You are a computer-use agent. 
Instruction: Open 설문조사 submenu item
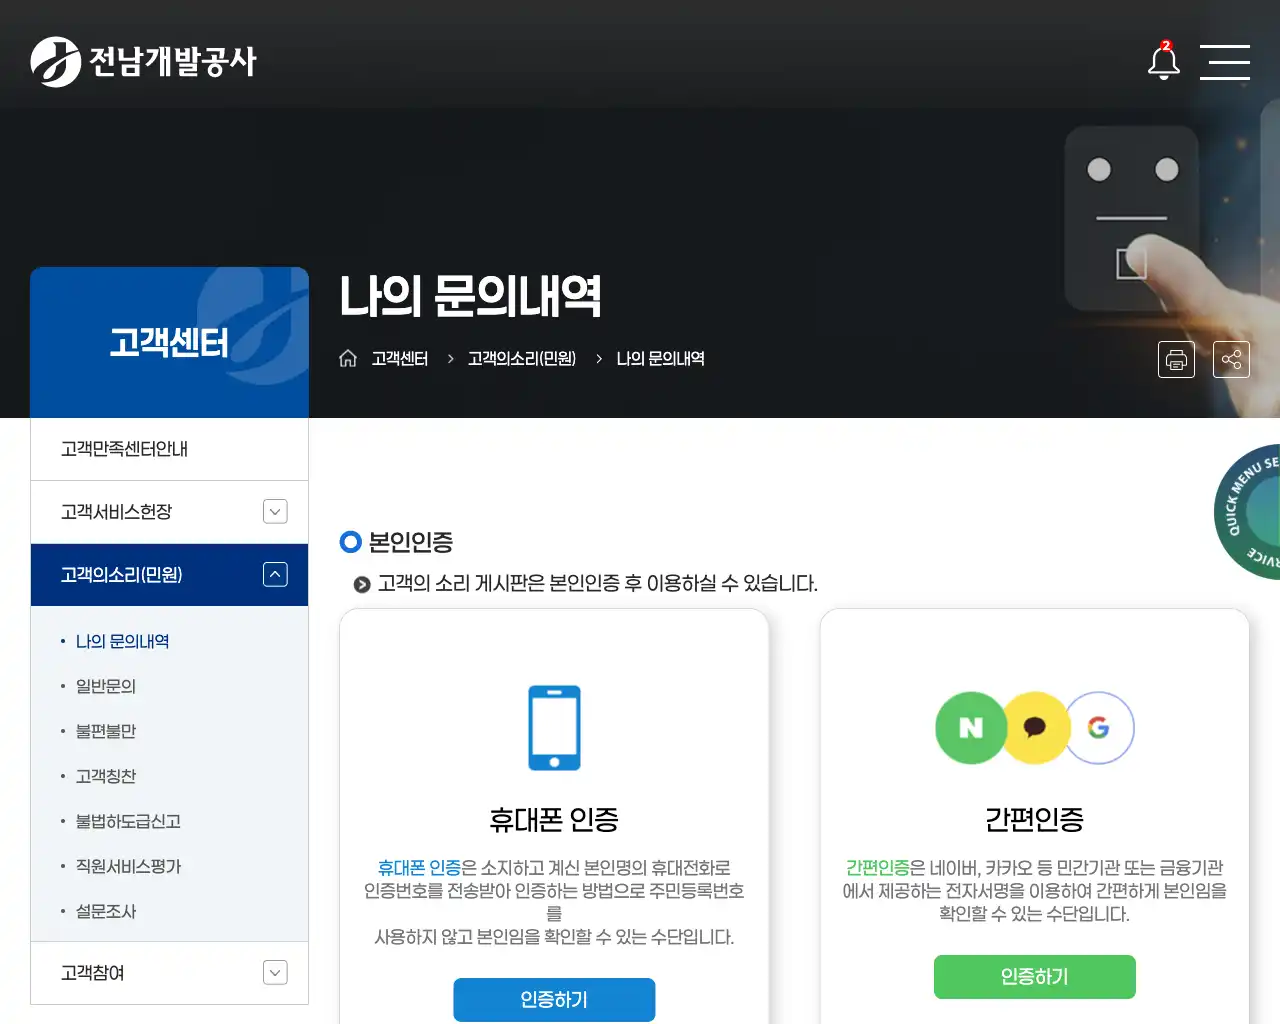pos(106,911)
